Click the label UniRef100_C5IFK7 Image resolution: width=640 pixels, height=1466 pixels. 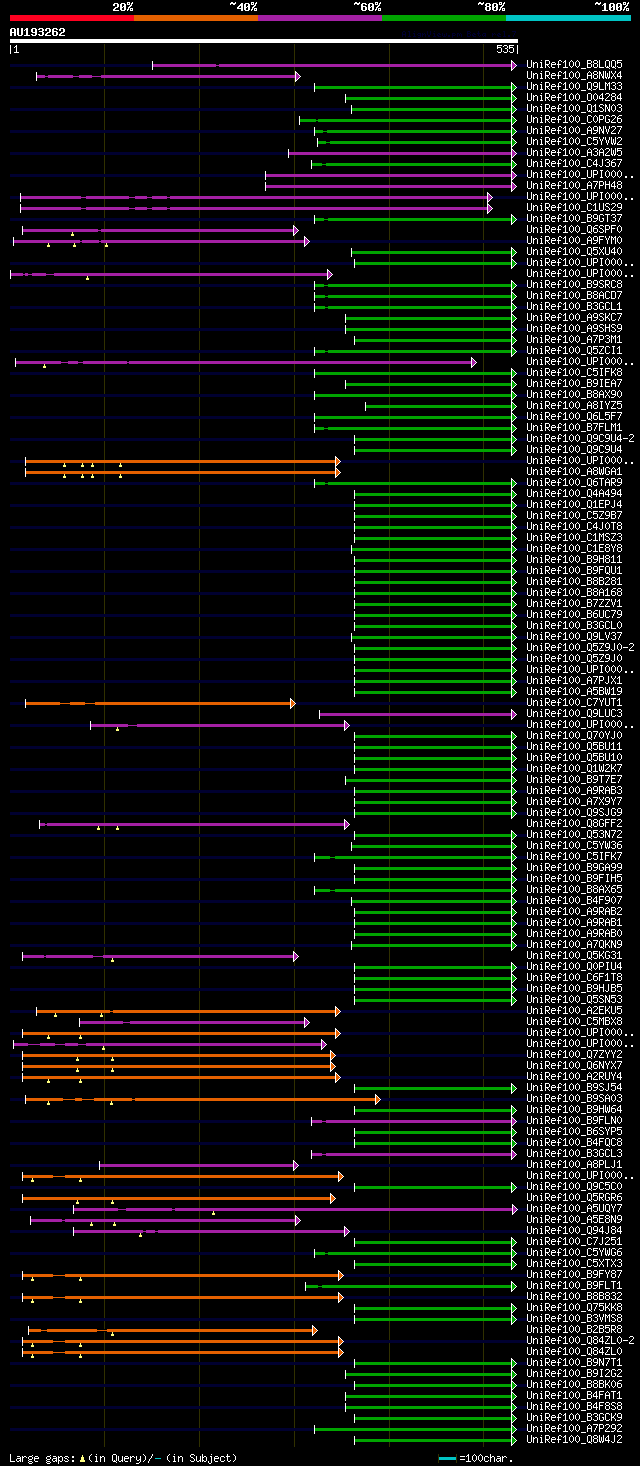pyautogui.click(x=574, y=857)
